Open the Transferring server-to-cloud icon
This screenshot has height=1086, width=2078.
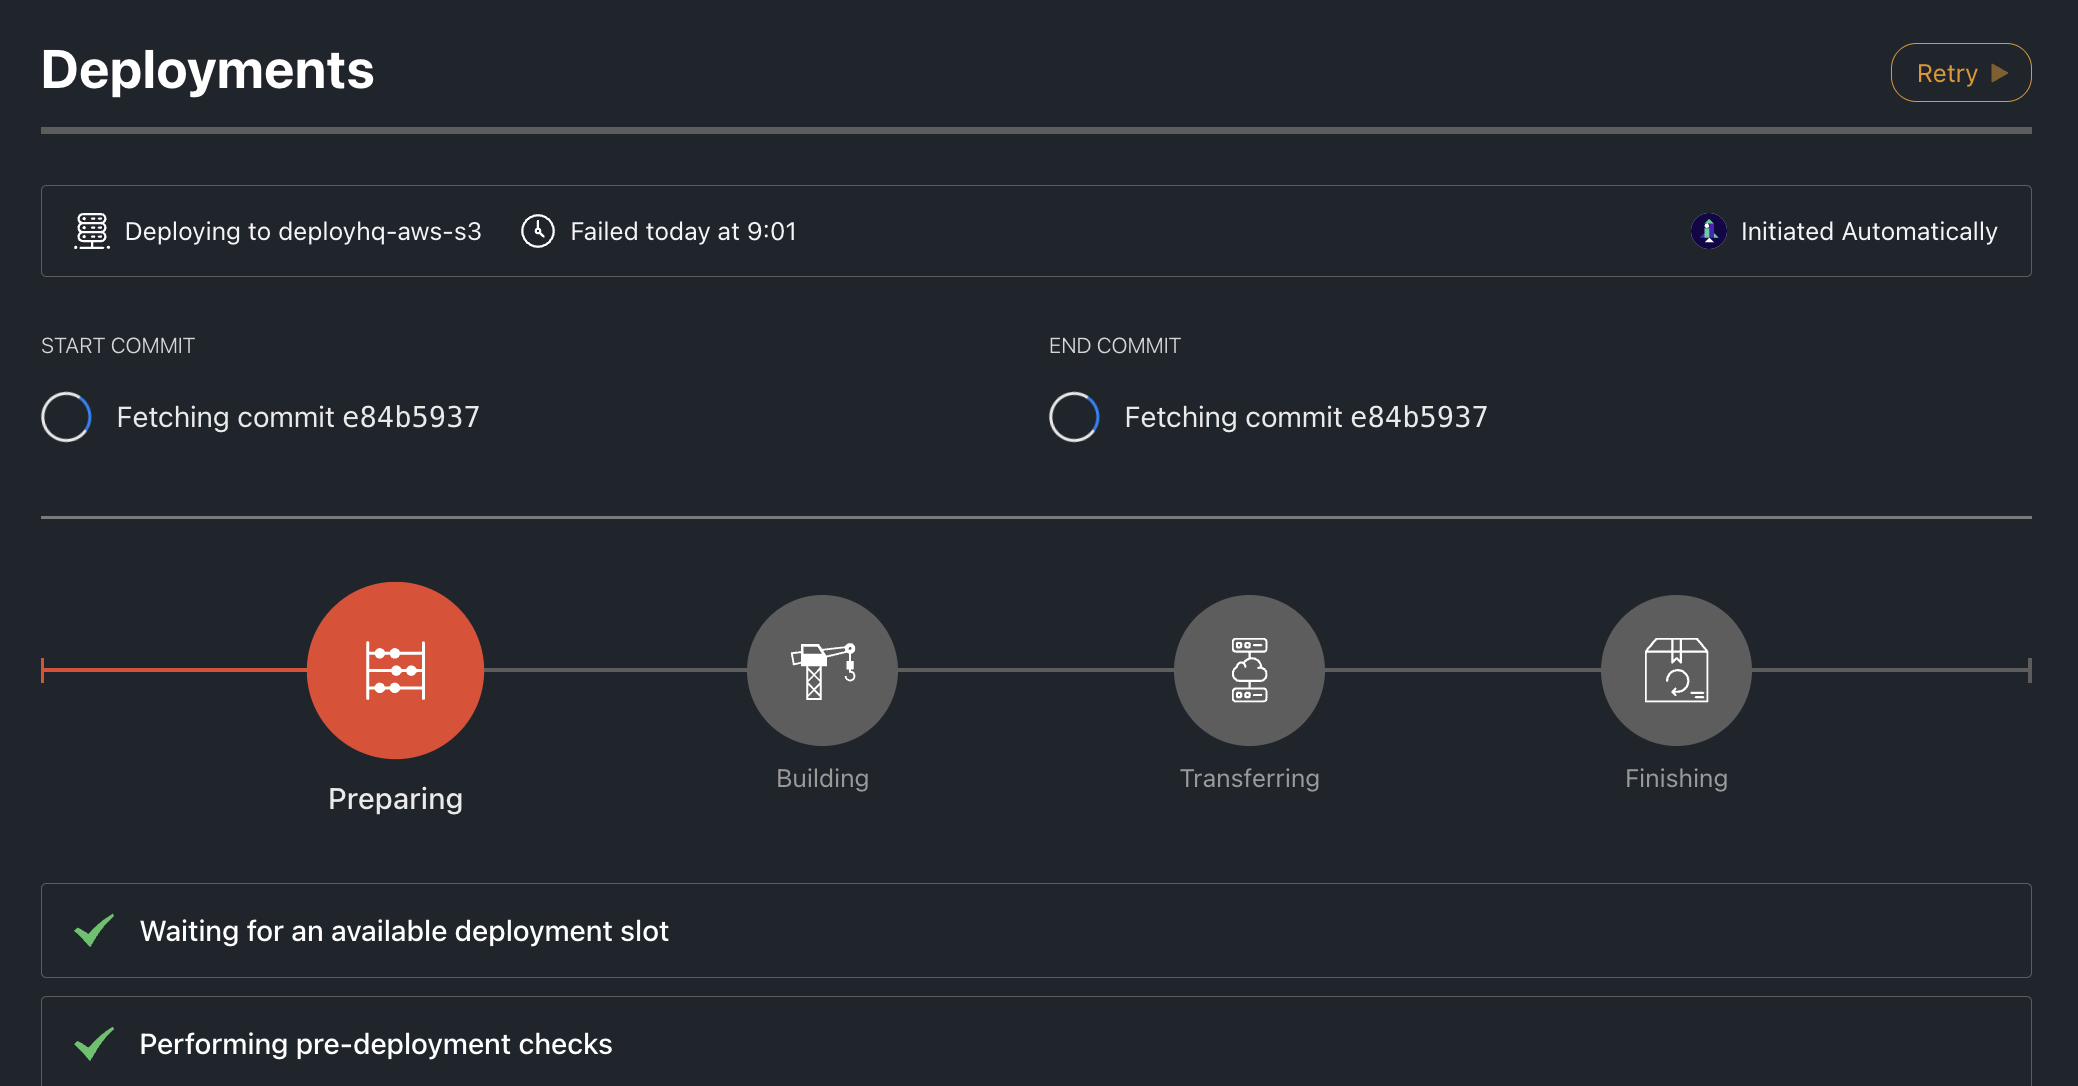click(1249, 670)
